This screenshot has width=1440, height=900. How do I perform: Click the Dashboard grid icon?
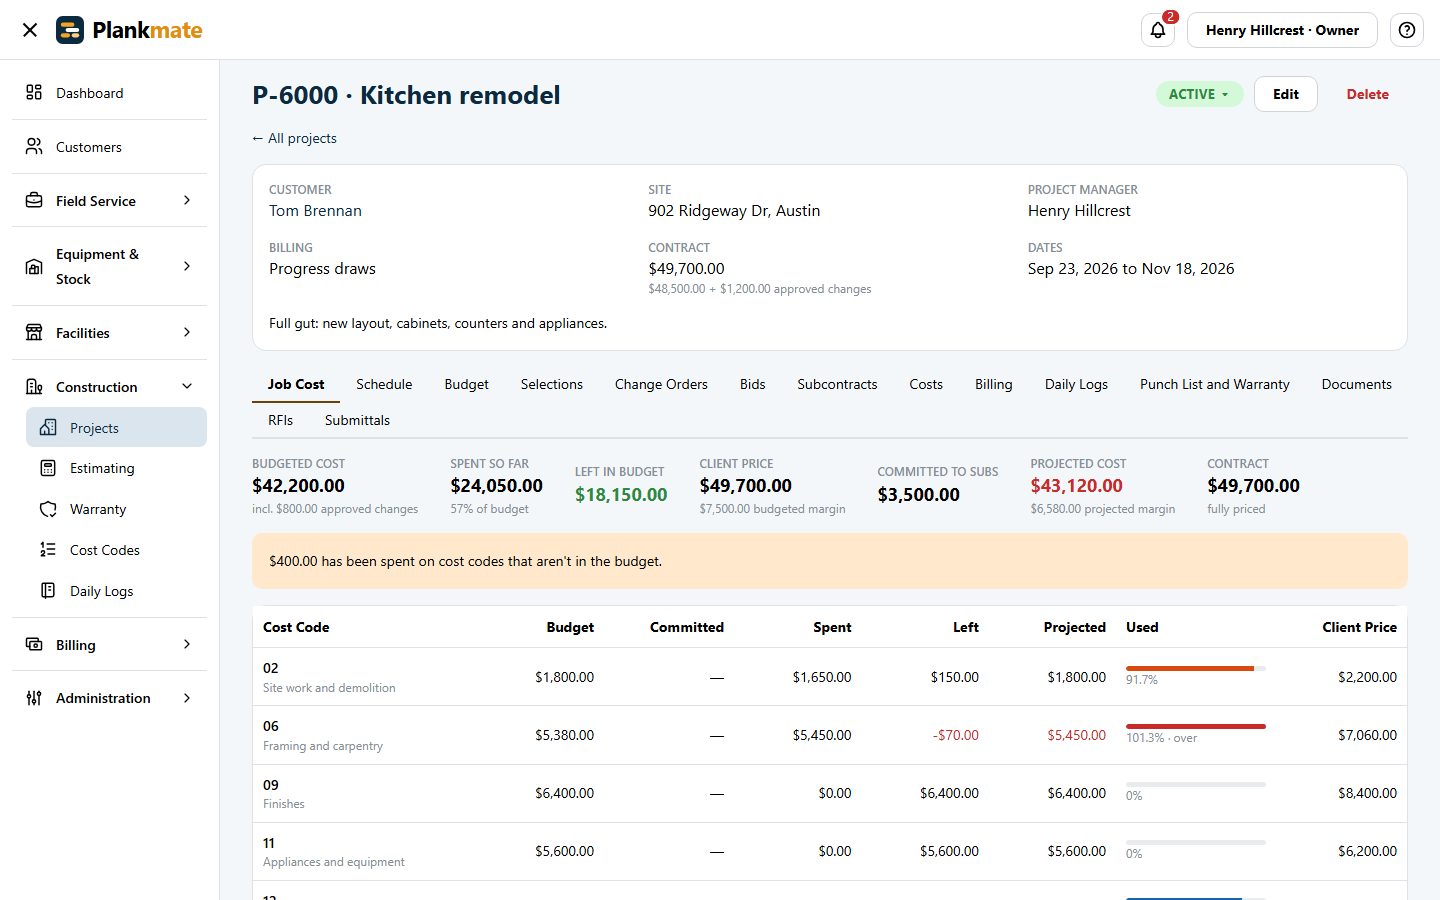click(34, 92)
